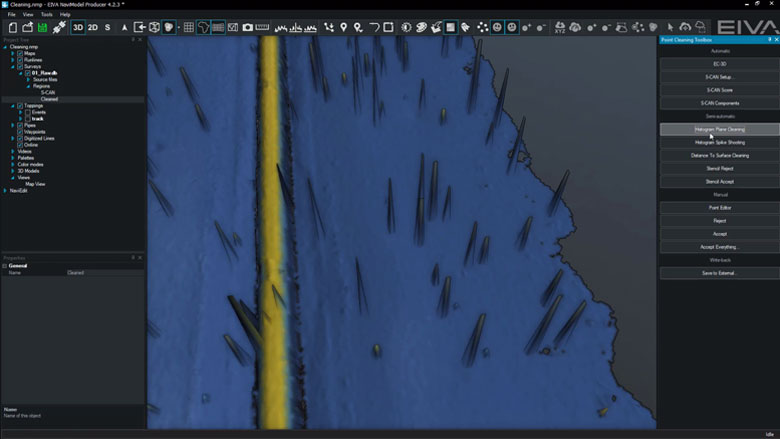Click the Distance To Surface Cleaning button
The image size is (780, 439).
pyautogui.click(x=719, y=155)
